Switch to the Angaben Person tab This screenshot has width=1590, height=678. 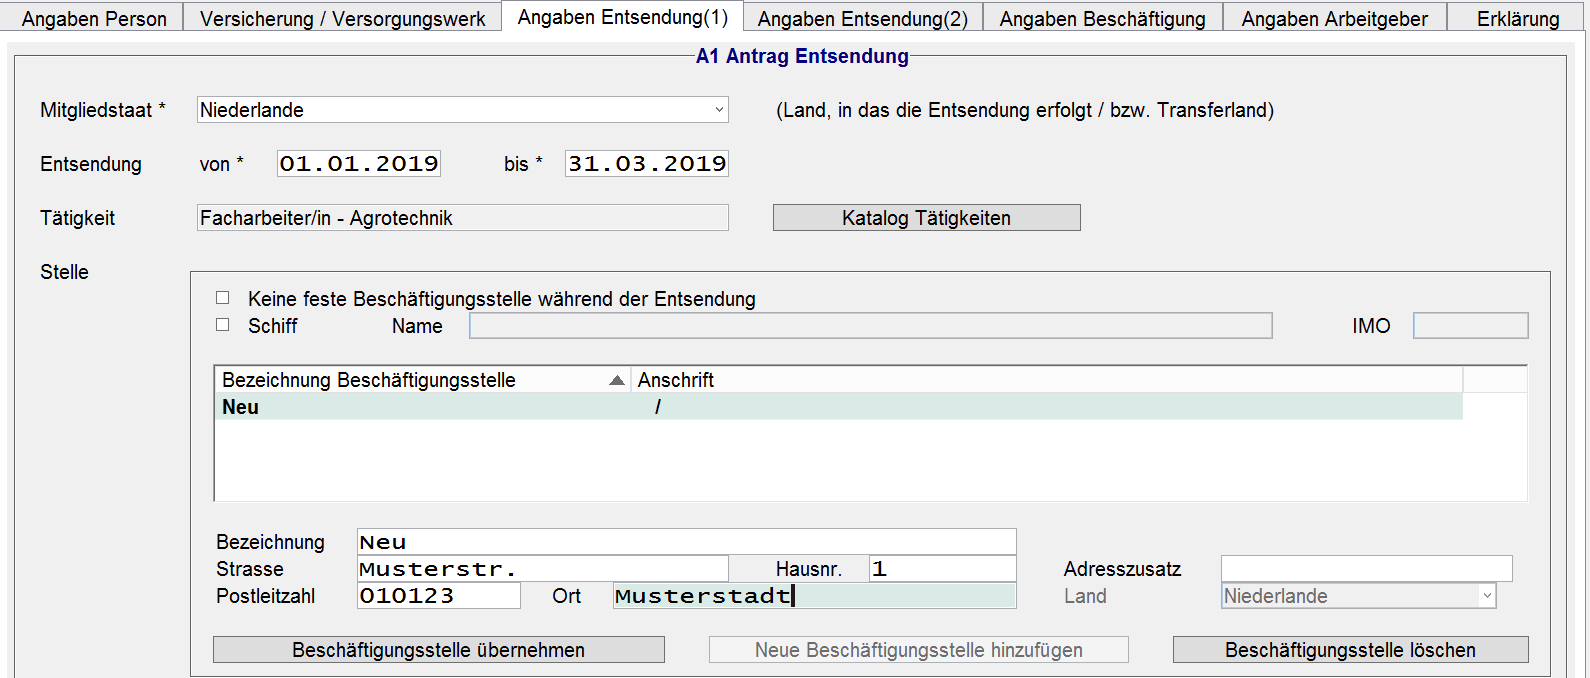(x=94, y=18)
